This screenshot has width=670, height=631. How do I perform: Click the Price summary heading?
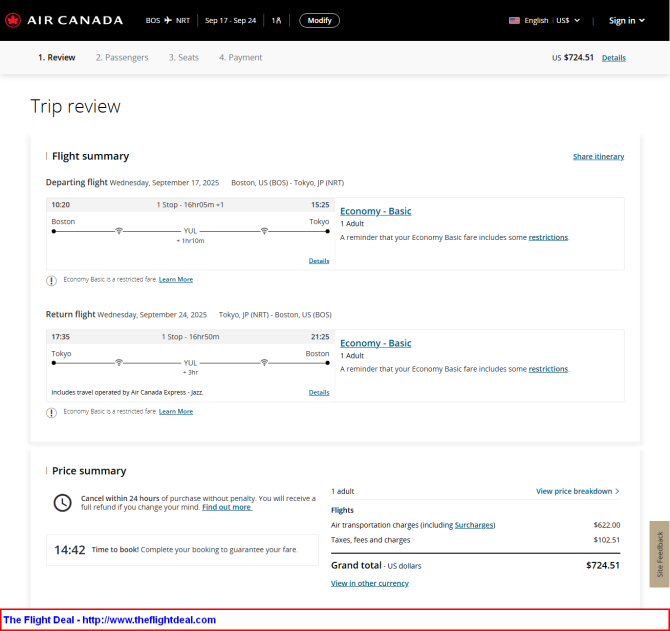[89, 471]
